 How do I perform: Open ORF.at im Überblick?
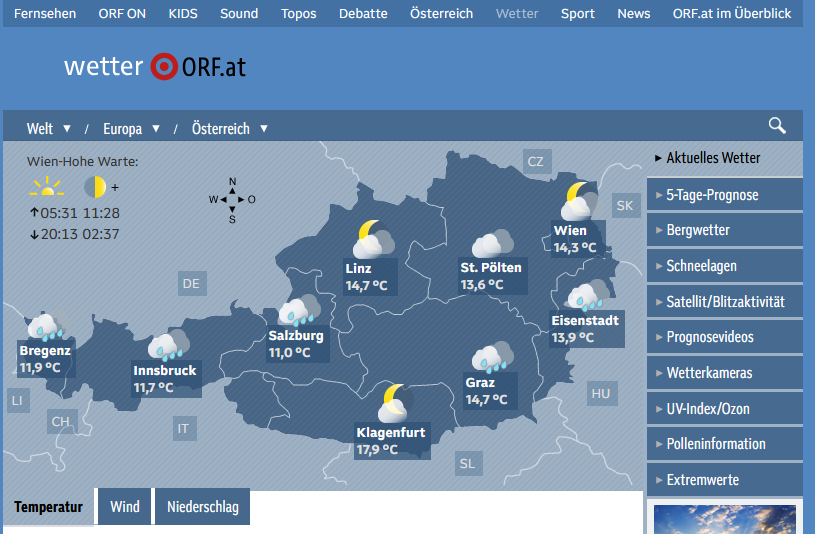click(x=732, y=14)
